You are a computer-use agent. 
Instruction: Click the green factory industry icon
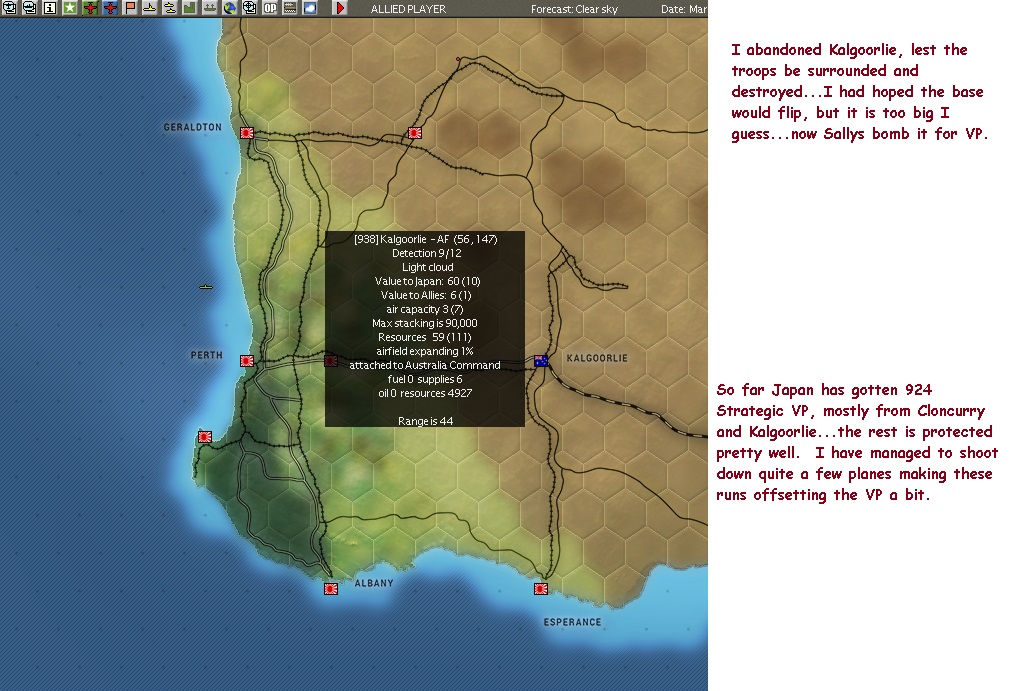189,8
